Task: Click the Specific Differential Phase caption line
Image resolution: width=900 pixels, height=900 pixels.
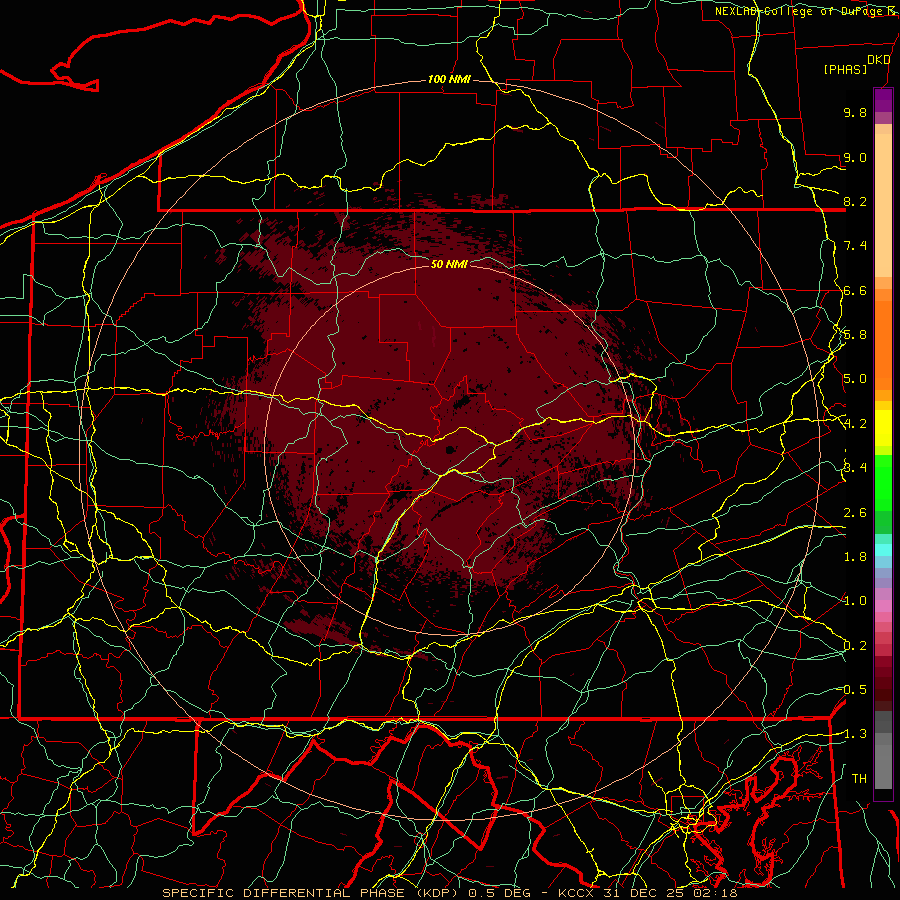Action: (x=449, y=893)
